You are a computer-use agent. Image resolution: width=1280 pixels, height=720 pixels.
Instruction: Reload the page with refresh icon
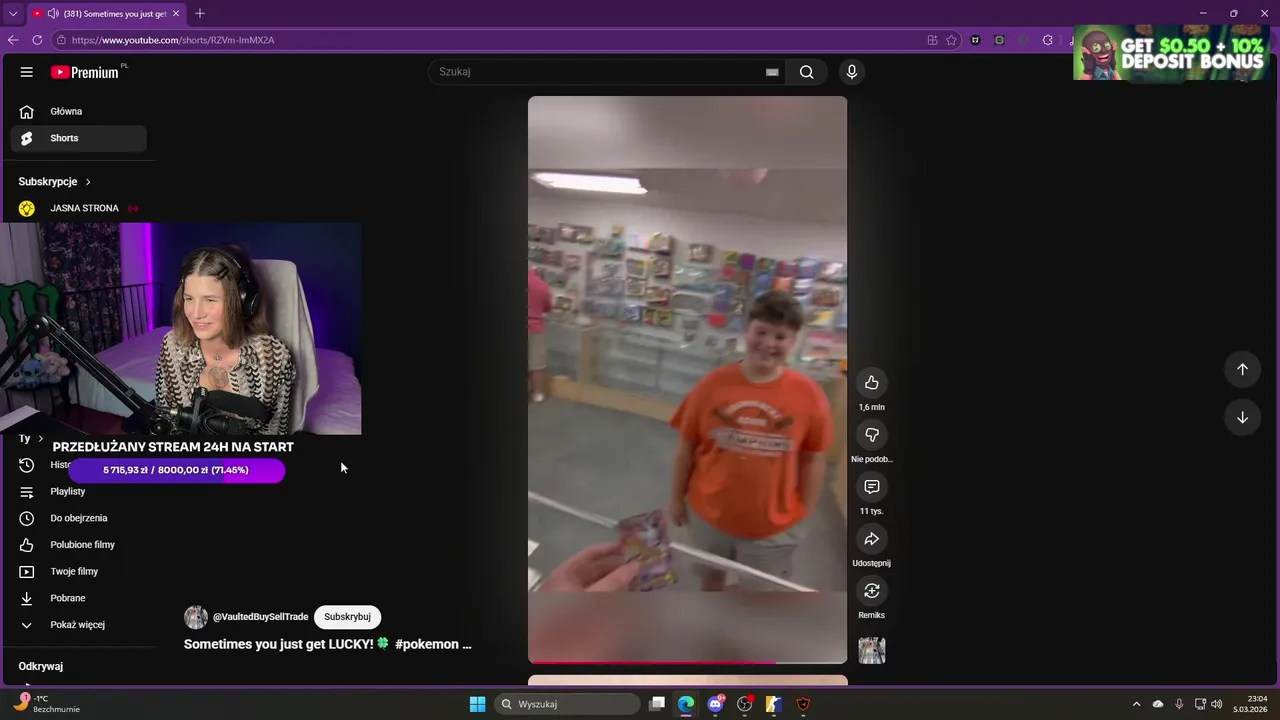tap(37, 40)
